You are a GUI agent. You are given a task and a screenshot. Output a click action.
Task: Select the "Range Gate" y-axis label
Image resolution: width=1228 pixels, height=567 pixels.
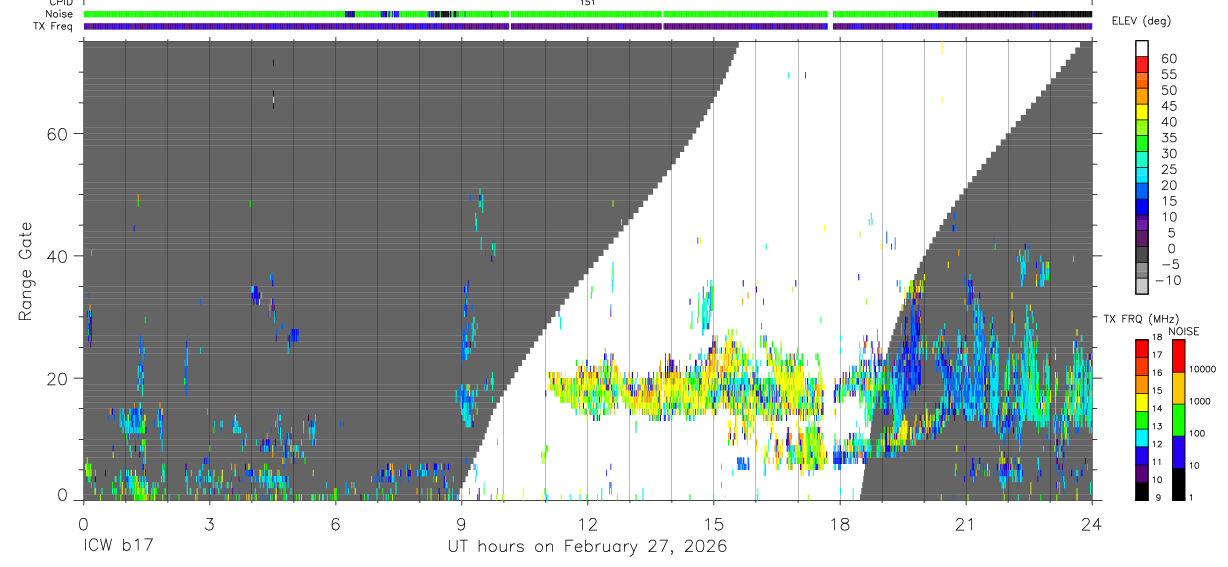27,271
